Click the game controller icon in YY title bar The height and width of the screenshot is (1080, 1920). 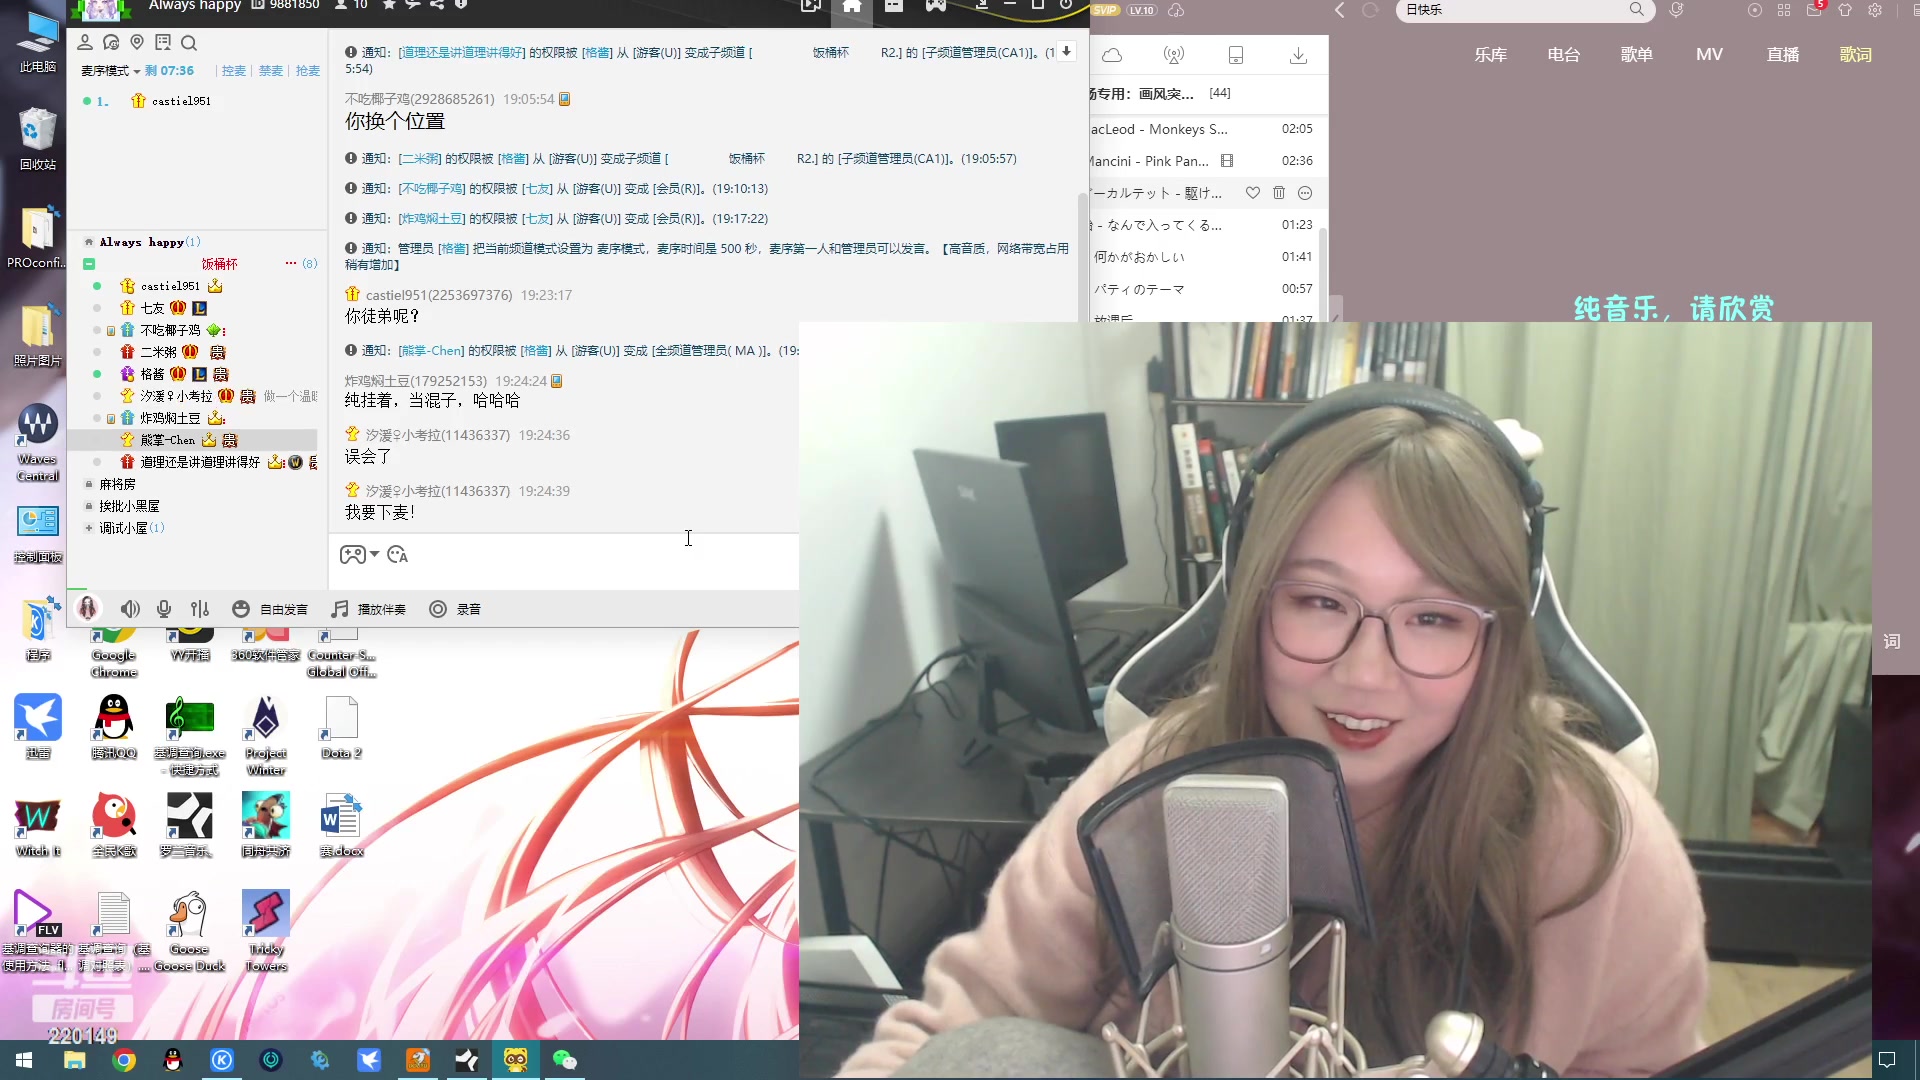point(935,6)
